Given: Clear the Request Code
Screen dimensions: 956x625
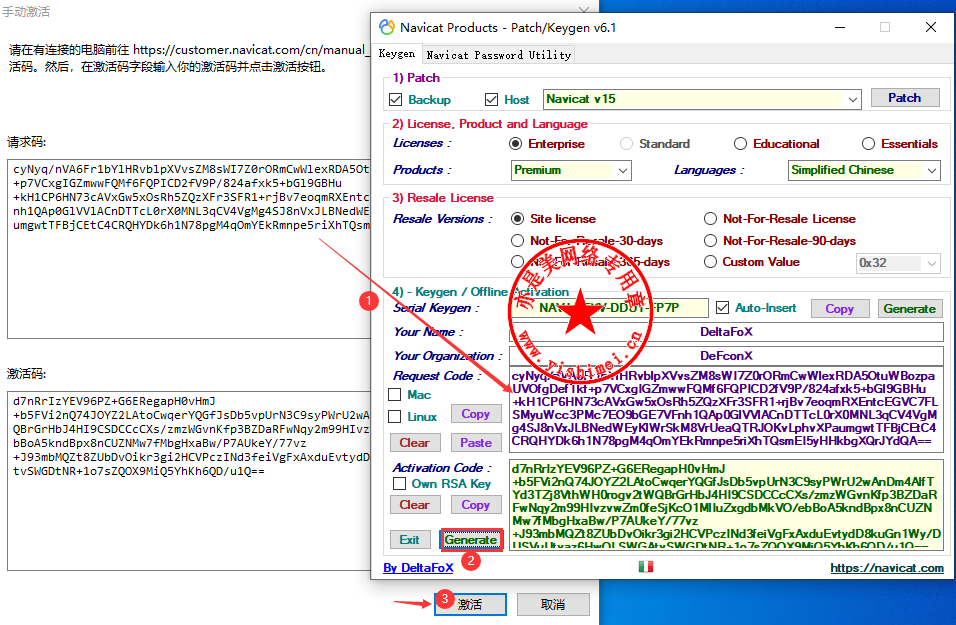Looking at the screenshot, I should [415, 443].
